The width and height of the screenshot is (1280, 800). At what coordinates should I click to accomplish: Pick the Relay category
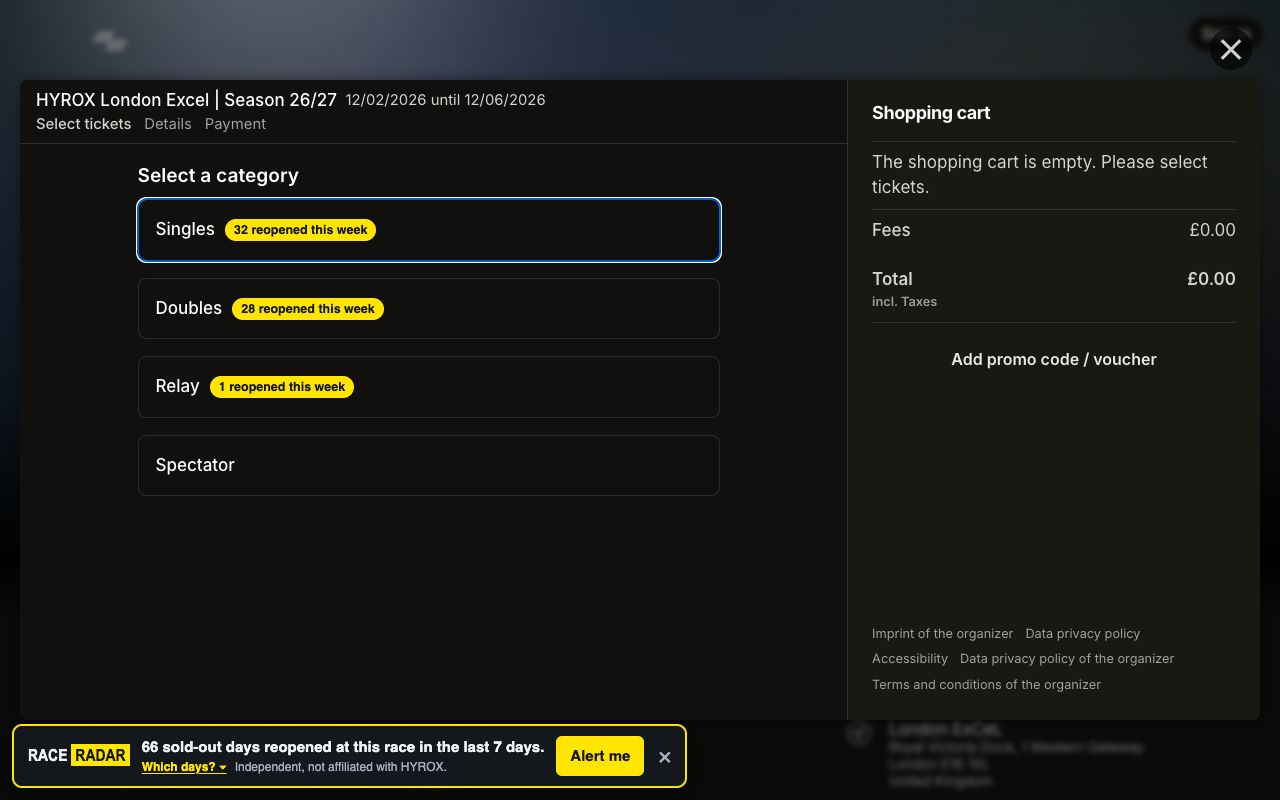[x=429, y=387]
